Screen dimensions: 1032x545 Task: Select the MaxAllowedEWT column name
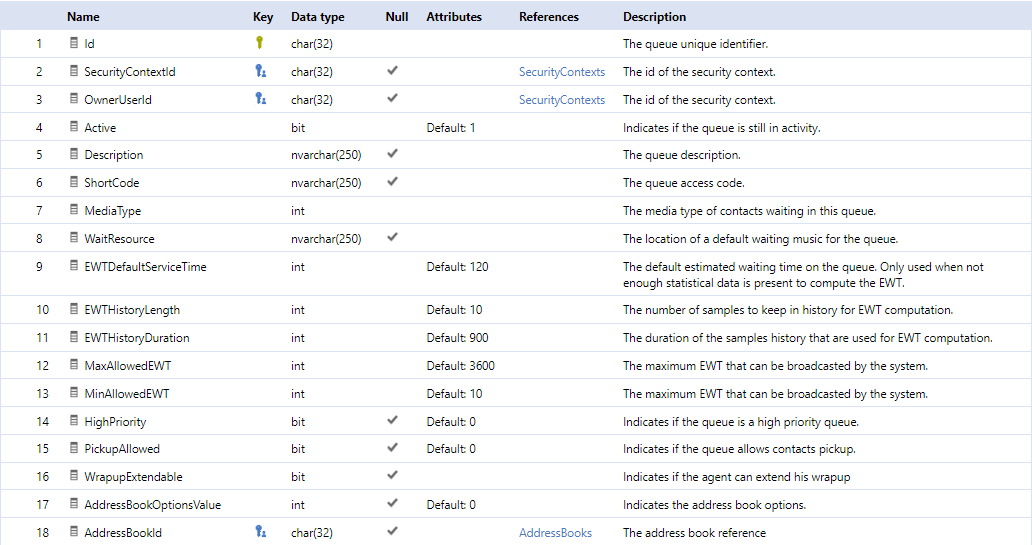128,366
